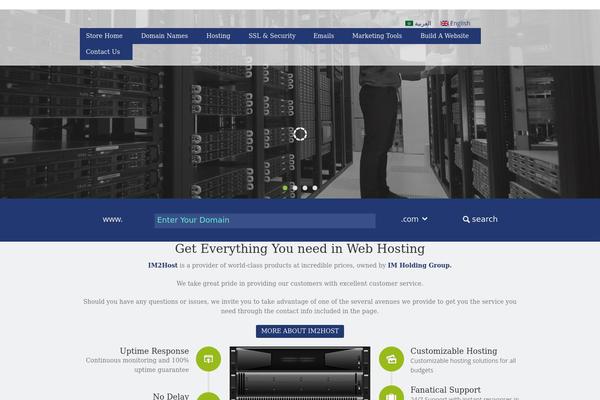Click MORE ABOUT IM2HOST button
The width and height of the screenshot is (600, 400).
click(x=300, y=331)
